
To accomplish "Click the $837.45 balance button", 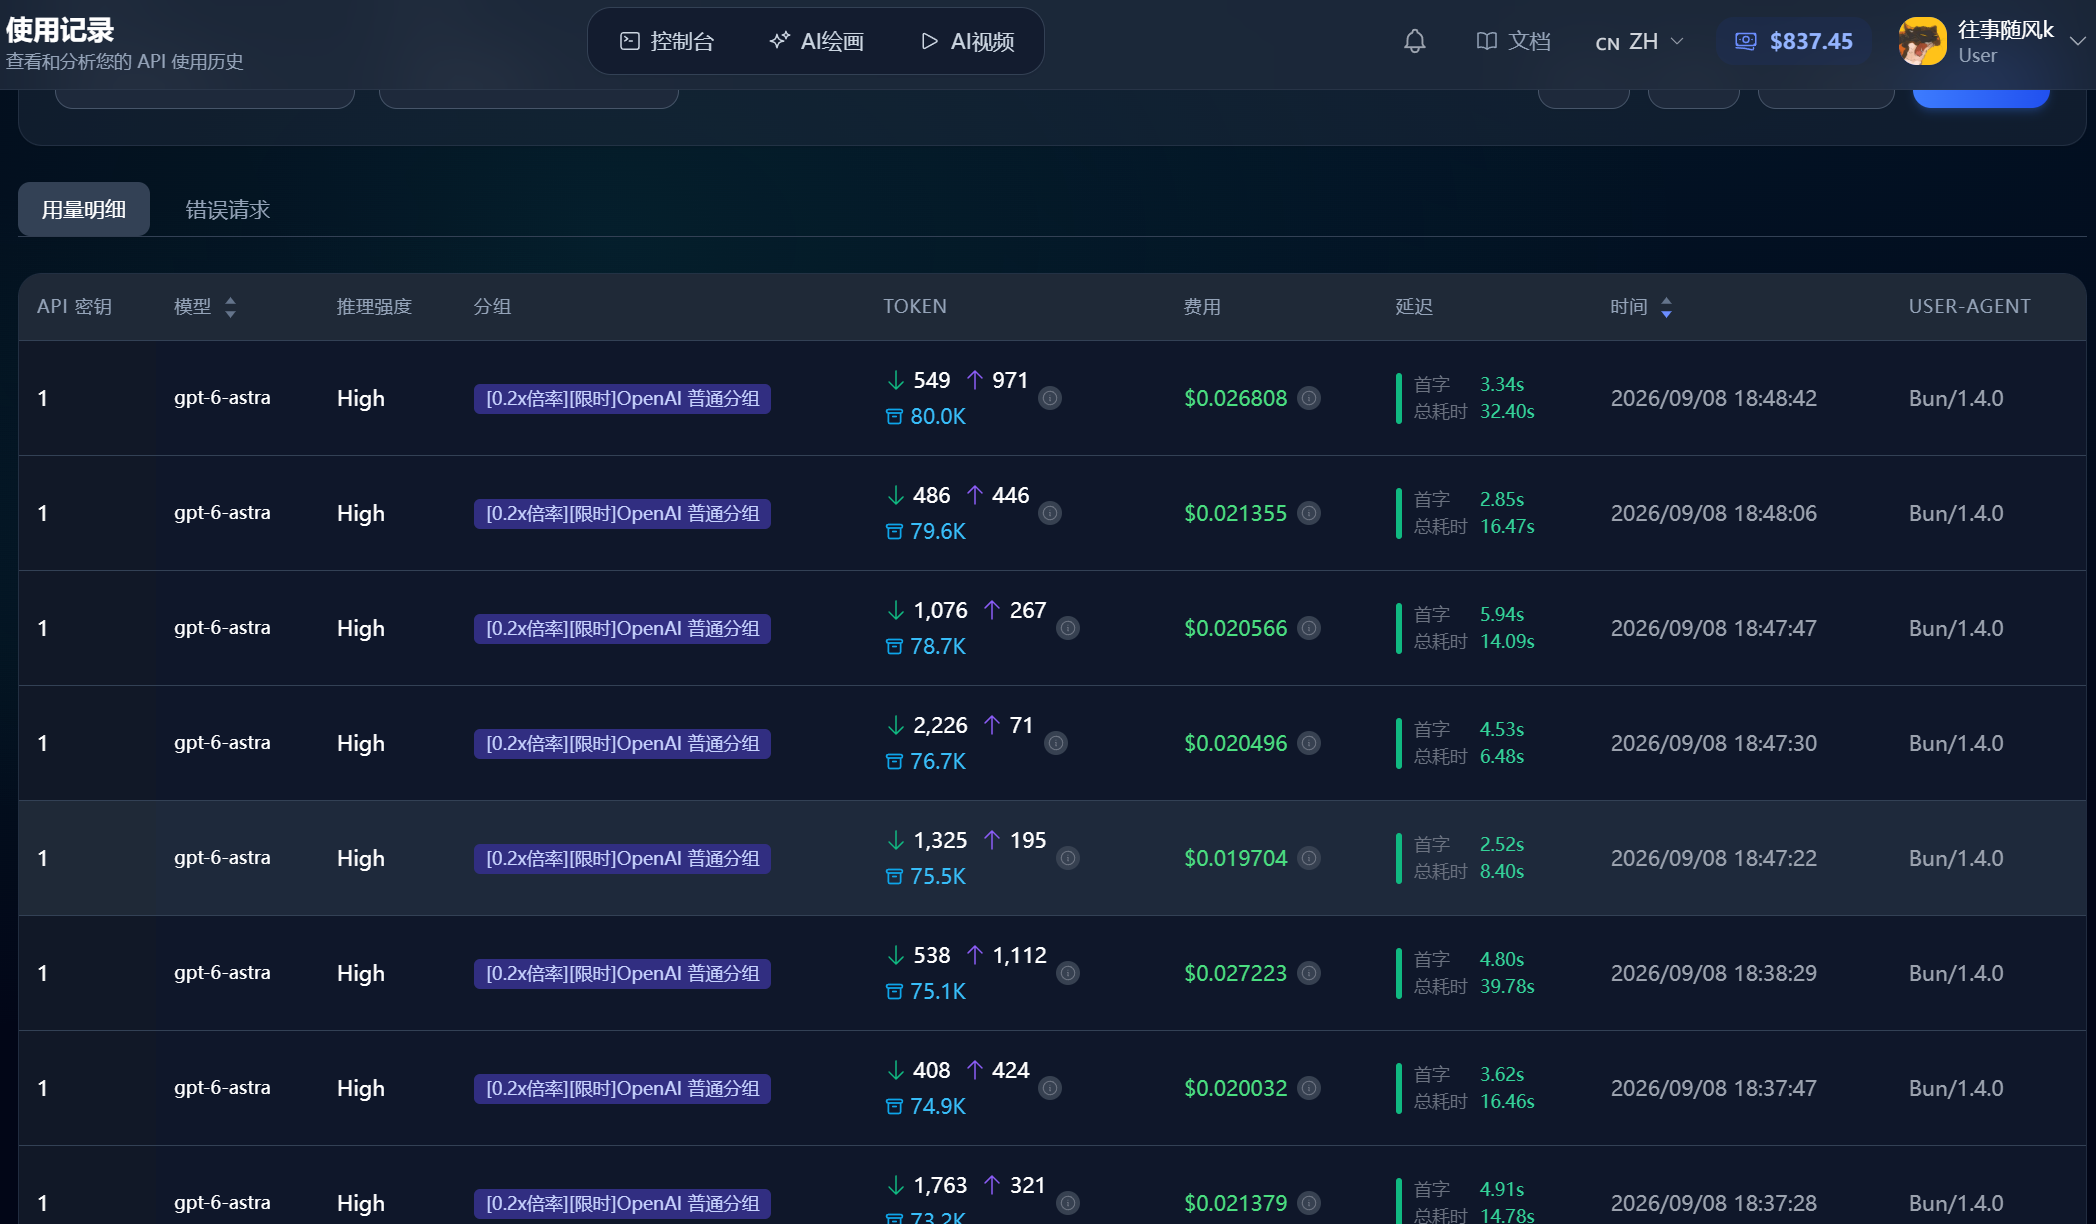I will point(1794,41).
